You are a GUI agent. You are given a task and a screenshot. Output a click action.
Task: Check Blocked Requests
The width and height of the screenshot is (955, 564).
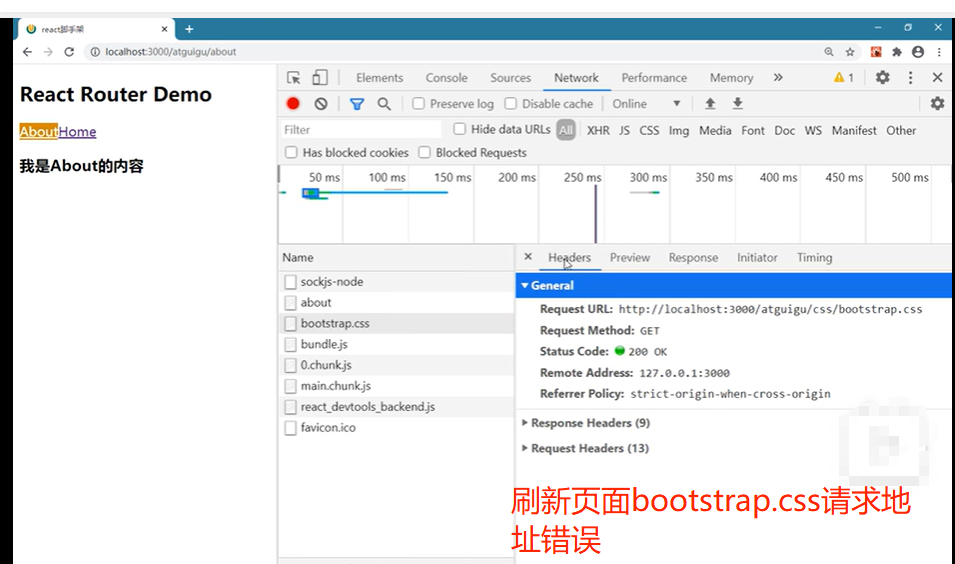click(425, 152)
